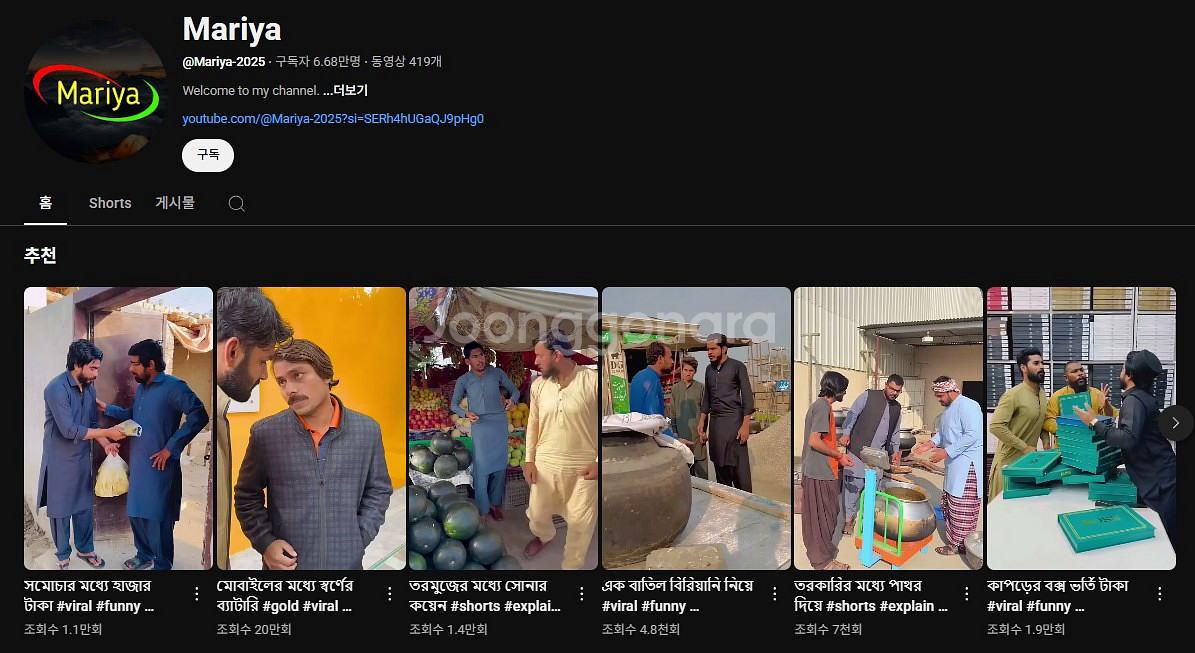This screenshot has height=653, width=1195.
Task: Switch to the Shorts tab
Action: [110, 203]
